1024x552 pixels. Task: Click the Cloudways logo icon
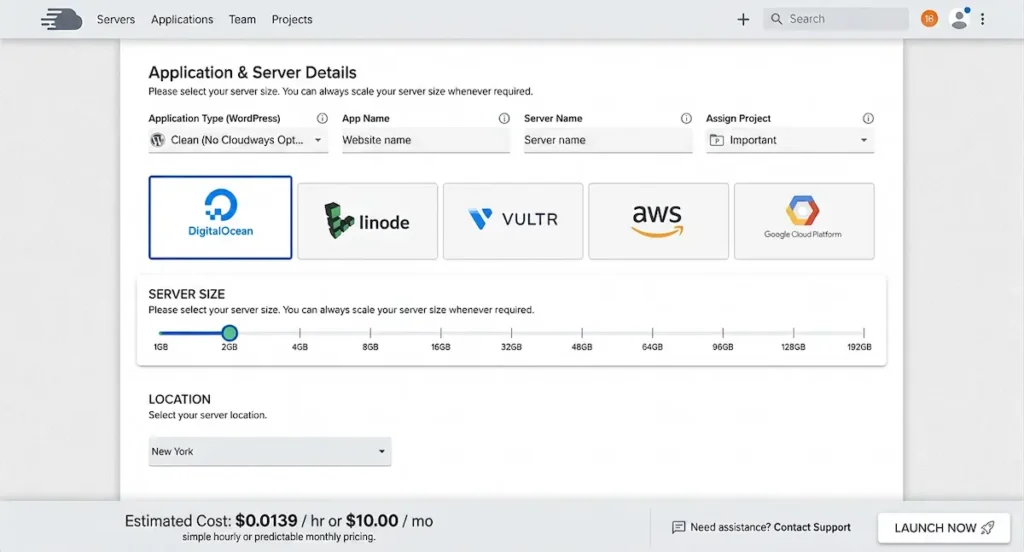61,20
